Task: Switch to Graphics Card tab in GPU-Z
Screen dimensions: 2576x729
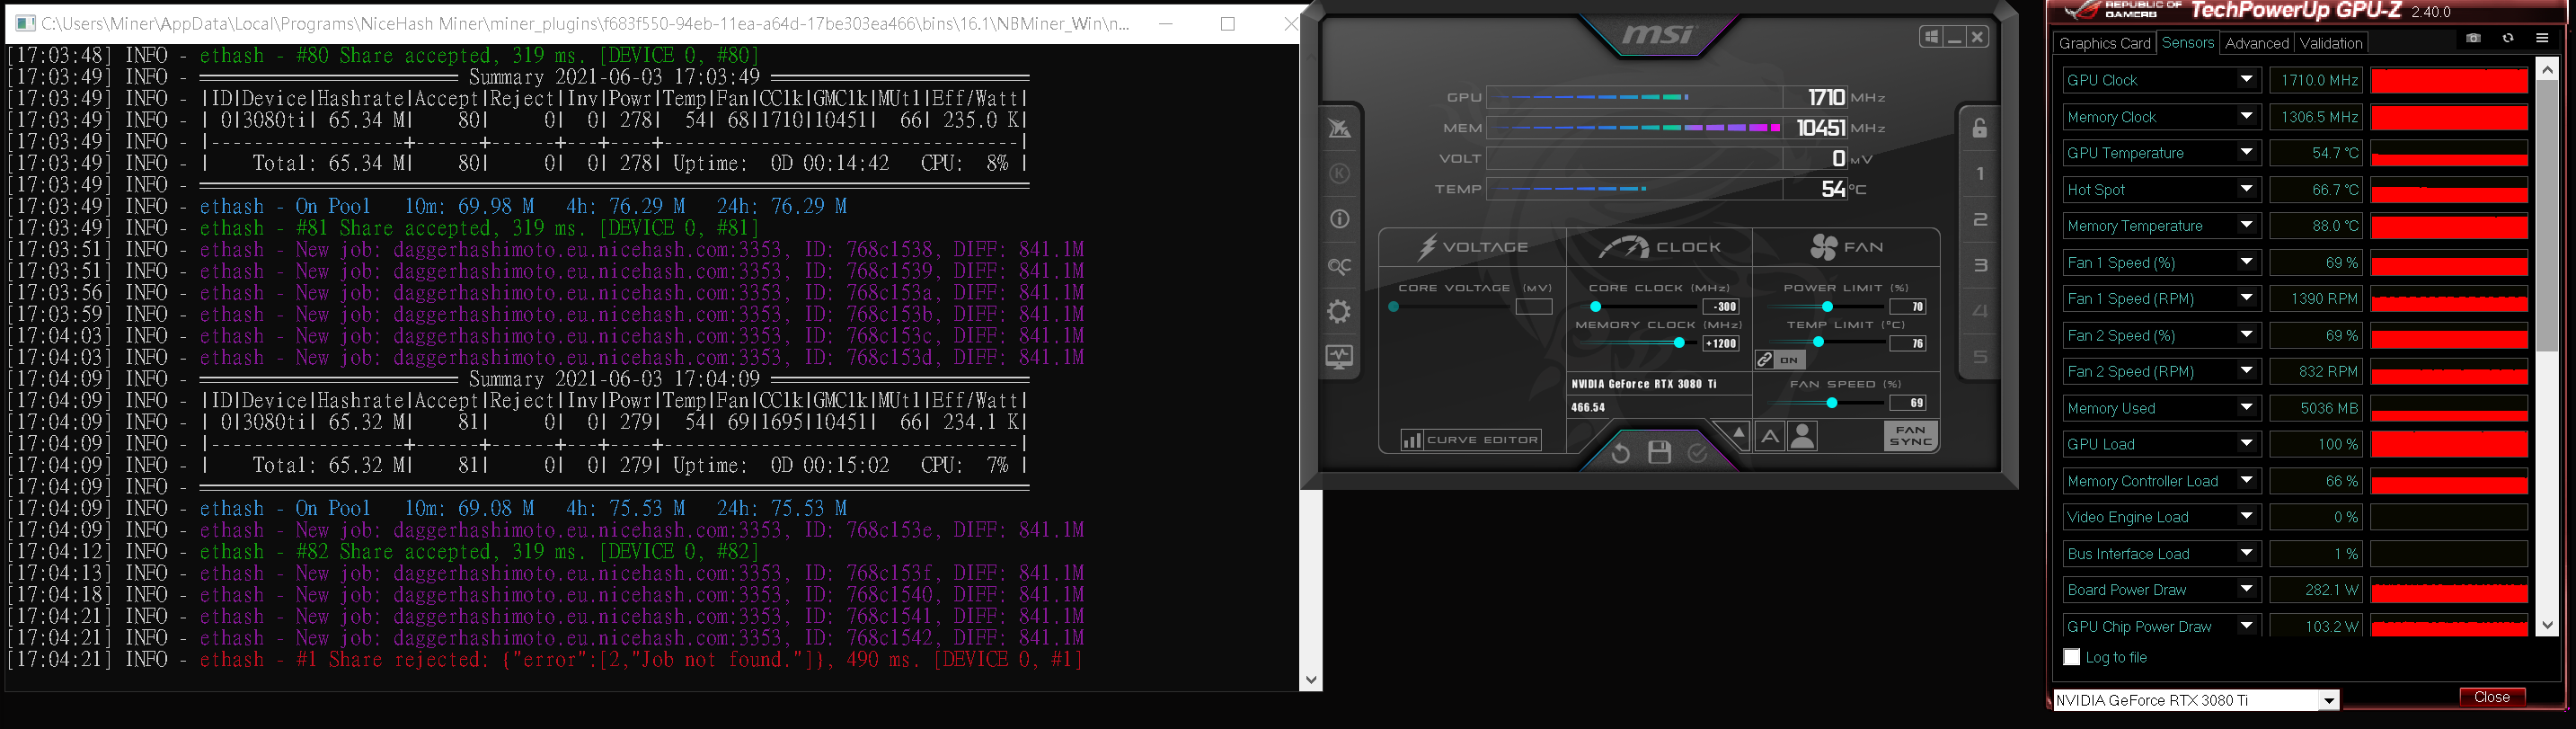Action: click(x=2104, y=43)
